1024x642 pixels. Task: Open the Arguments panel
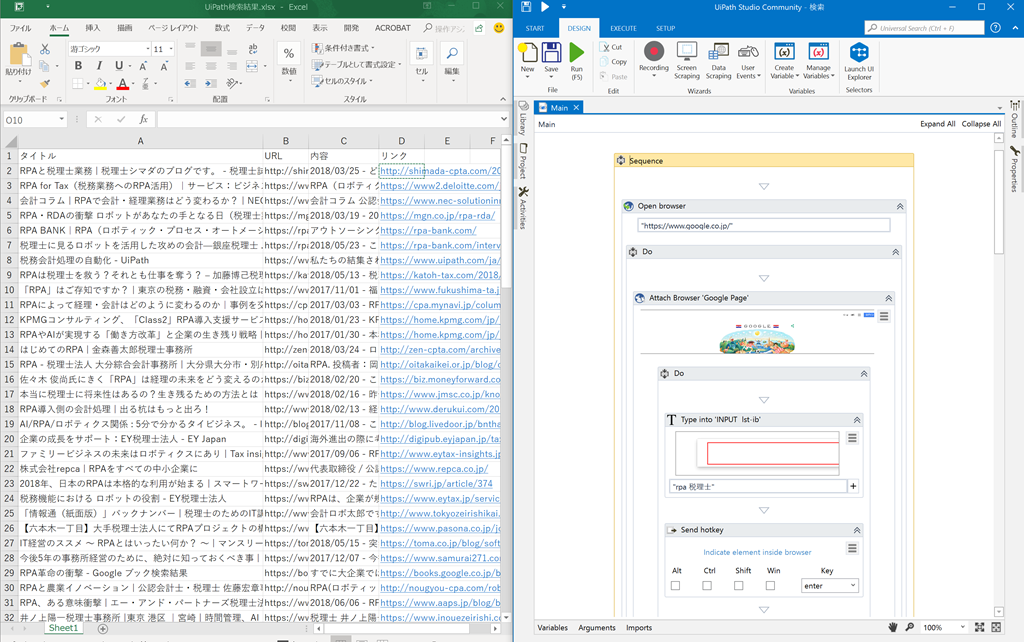597,628
